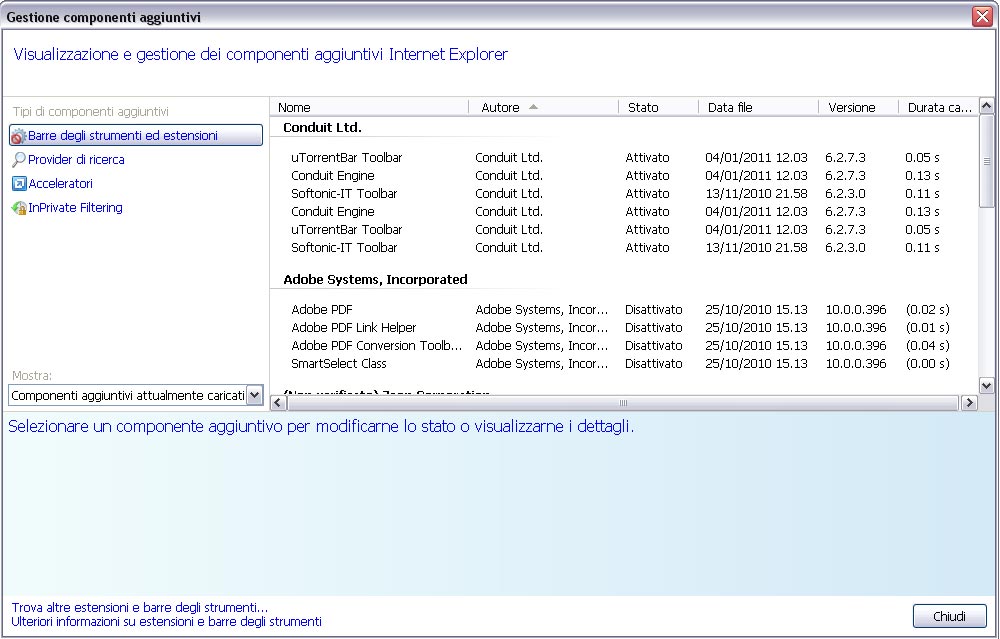This screenshot has height=639, width=1000.
Task: Open Ulteriori informazioni su estensioni link
Action: [166, 621]
